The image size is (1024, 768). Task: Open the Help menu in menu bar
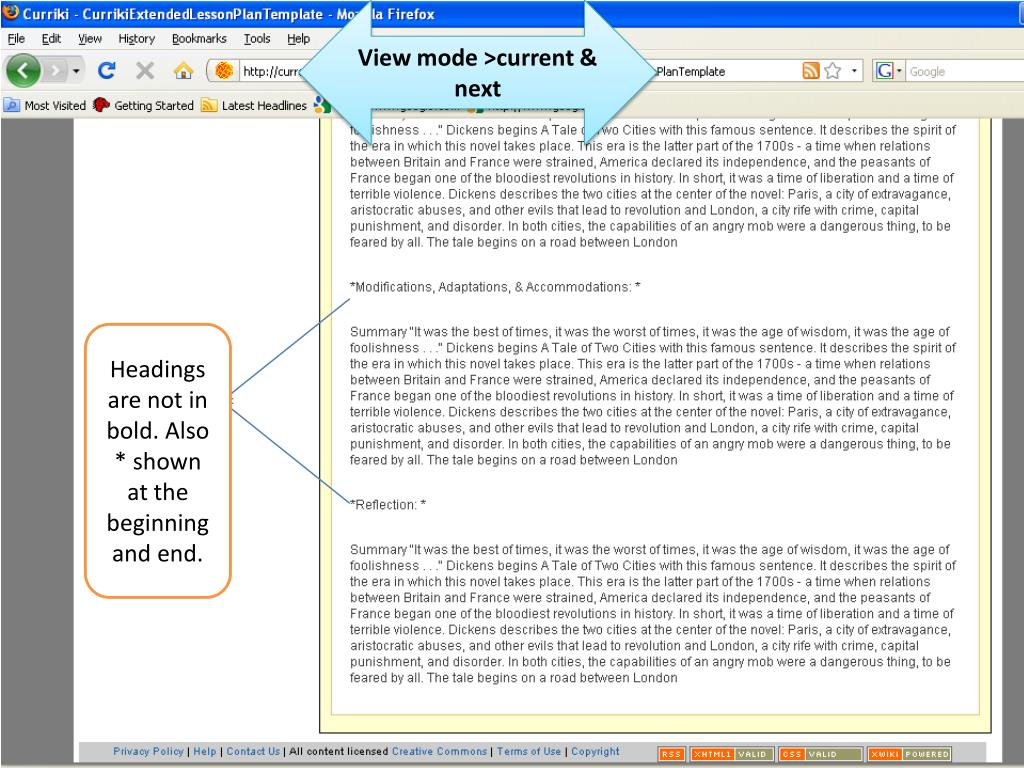[298, 39]
